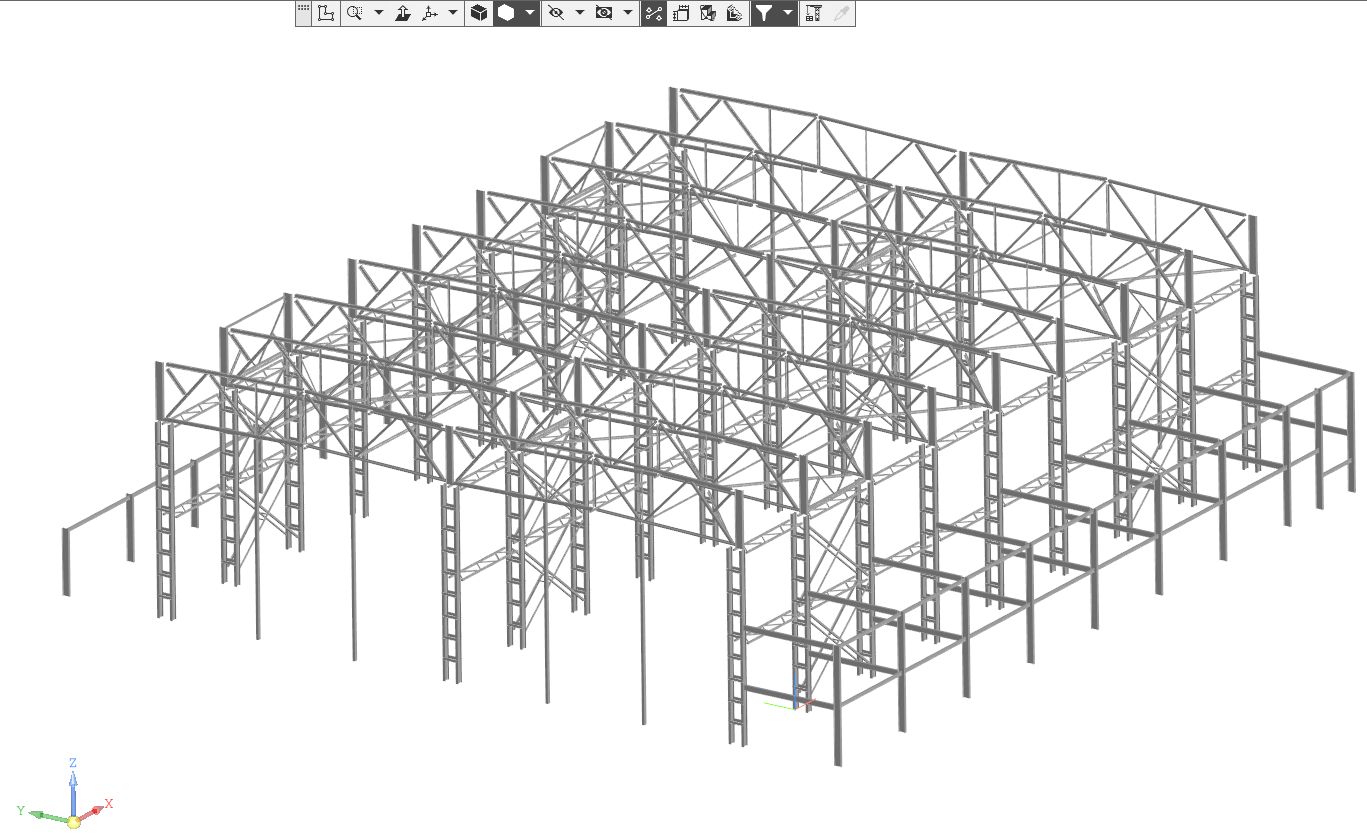This screenshot has height=836, width=1367.
Task: Select the magnifier zoom tool
Action: pyautogui.click(x=354, y=13)
